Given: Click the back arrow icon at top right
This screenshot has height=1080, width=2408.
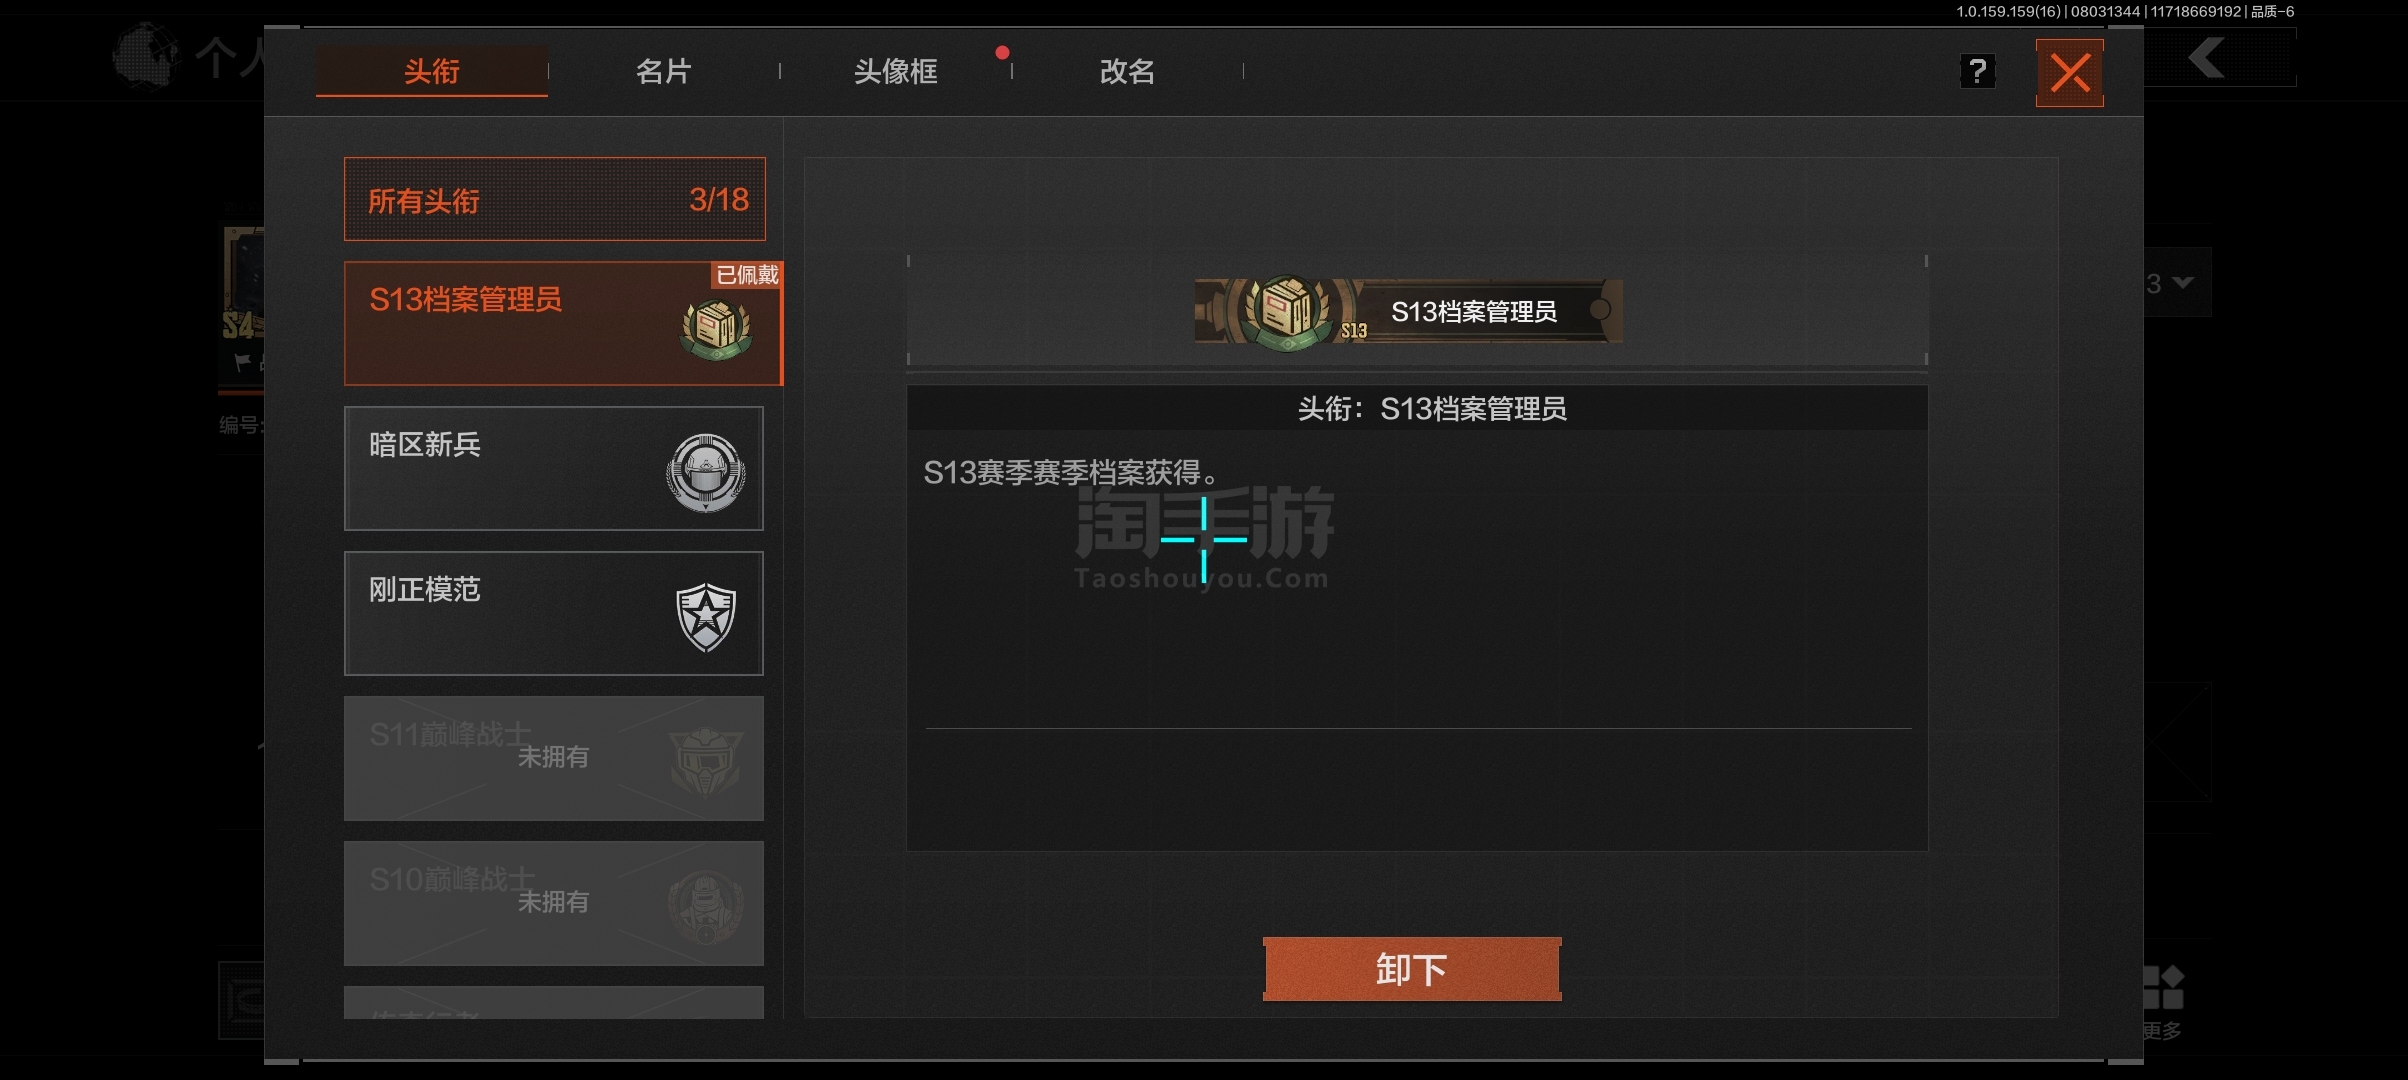Looking at the screenshot, I should 2207,58.
